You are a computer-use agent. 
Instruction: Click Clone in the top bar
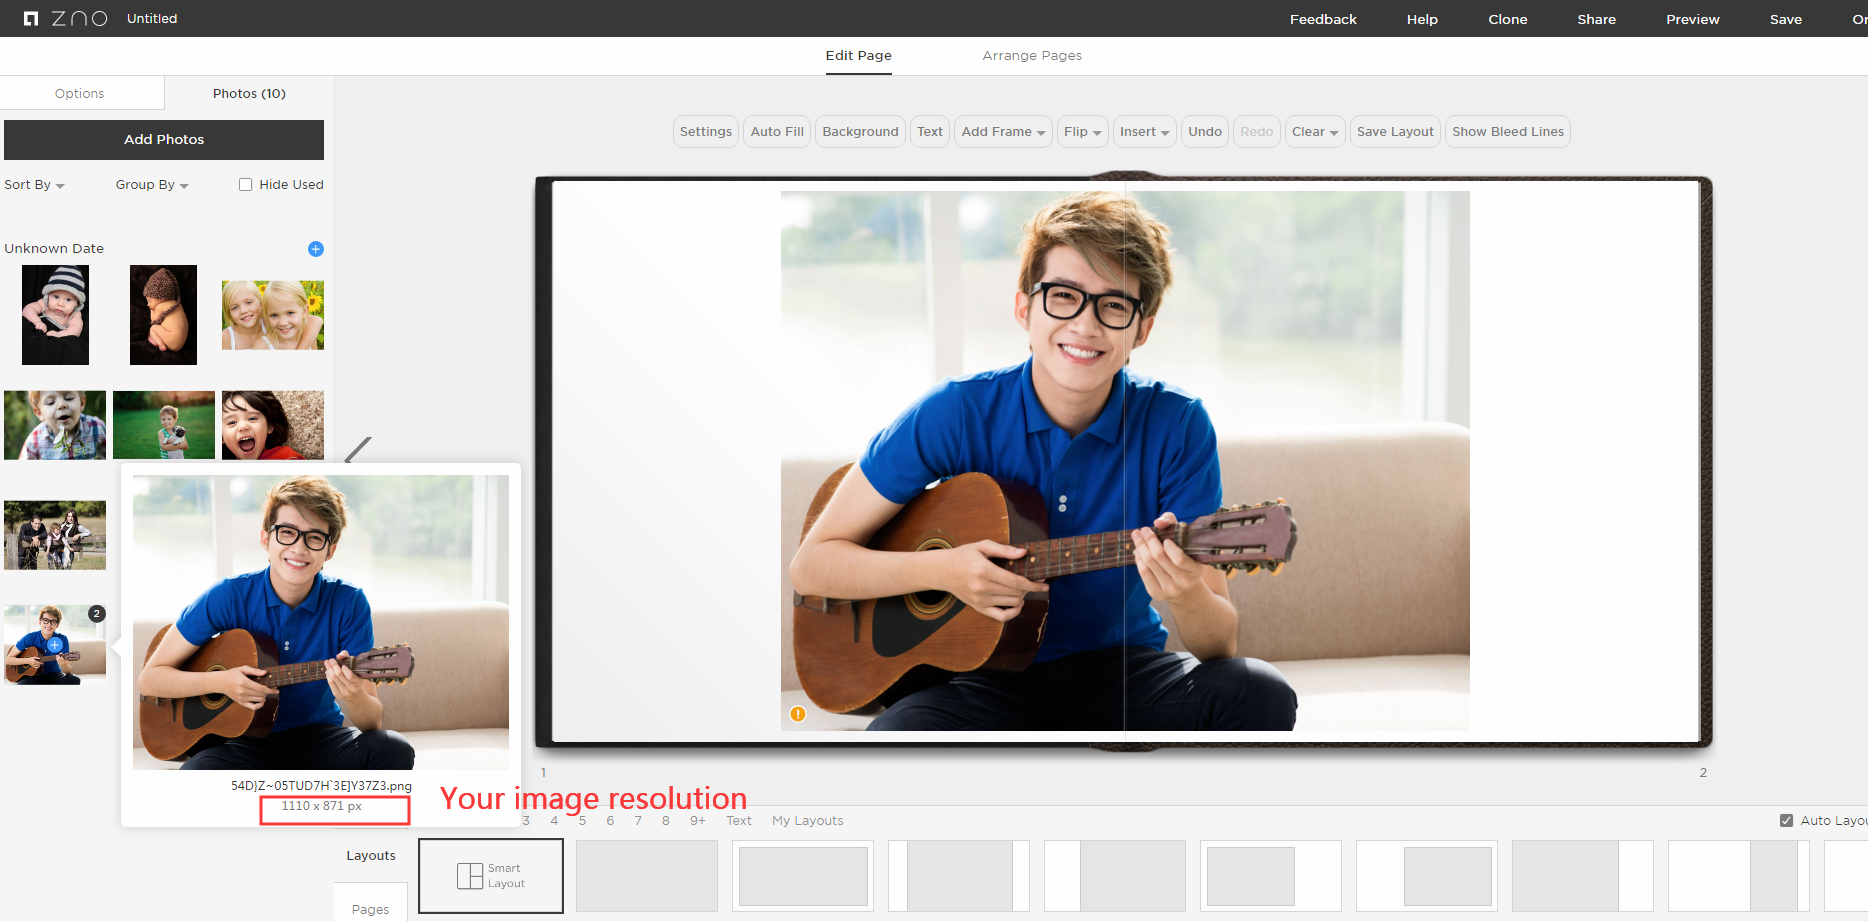click(x=1508, y=19)
